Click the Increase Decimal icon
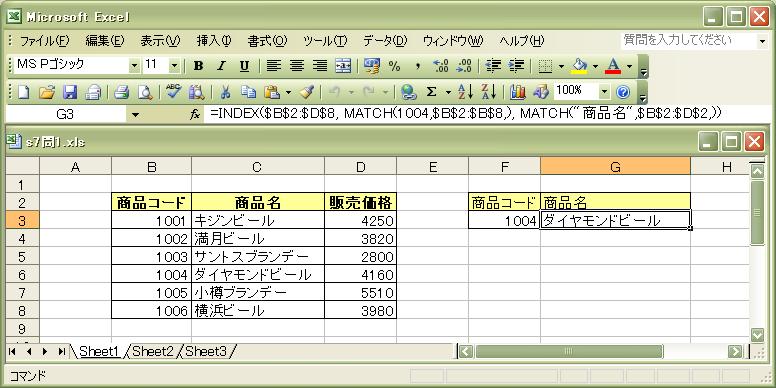Screen dimensions: 776x388 click(x=440, y=66)
